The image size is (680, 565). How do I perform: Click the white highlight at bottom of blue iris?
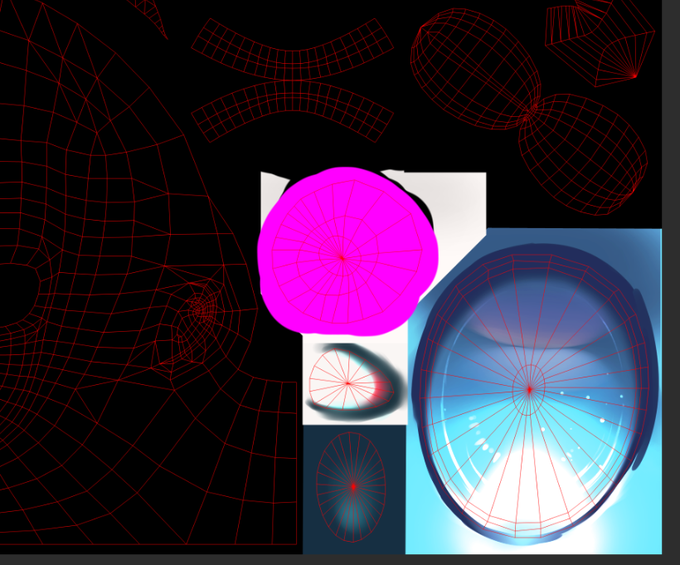[527, 488]
